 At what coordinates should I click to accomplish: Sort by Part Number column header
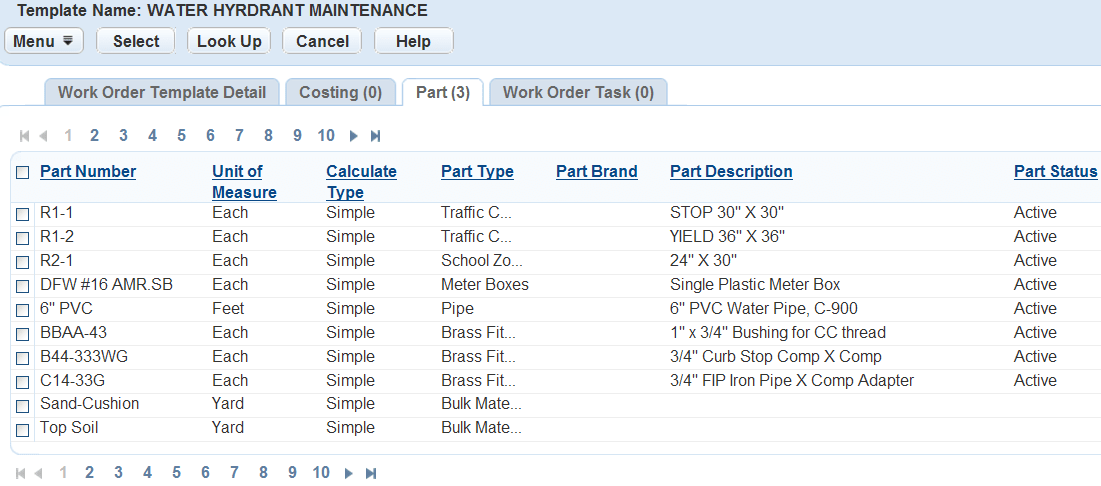88,171
